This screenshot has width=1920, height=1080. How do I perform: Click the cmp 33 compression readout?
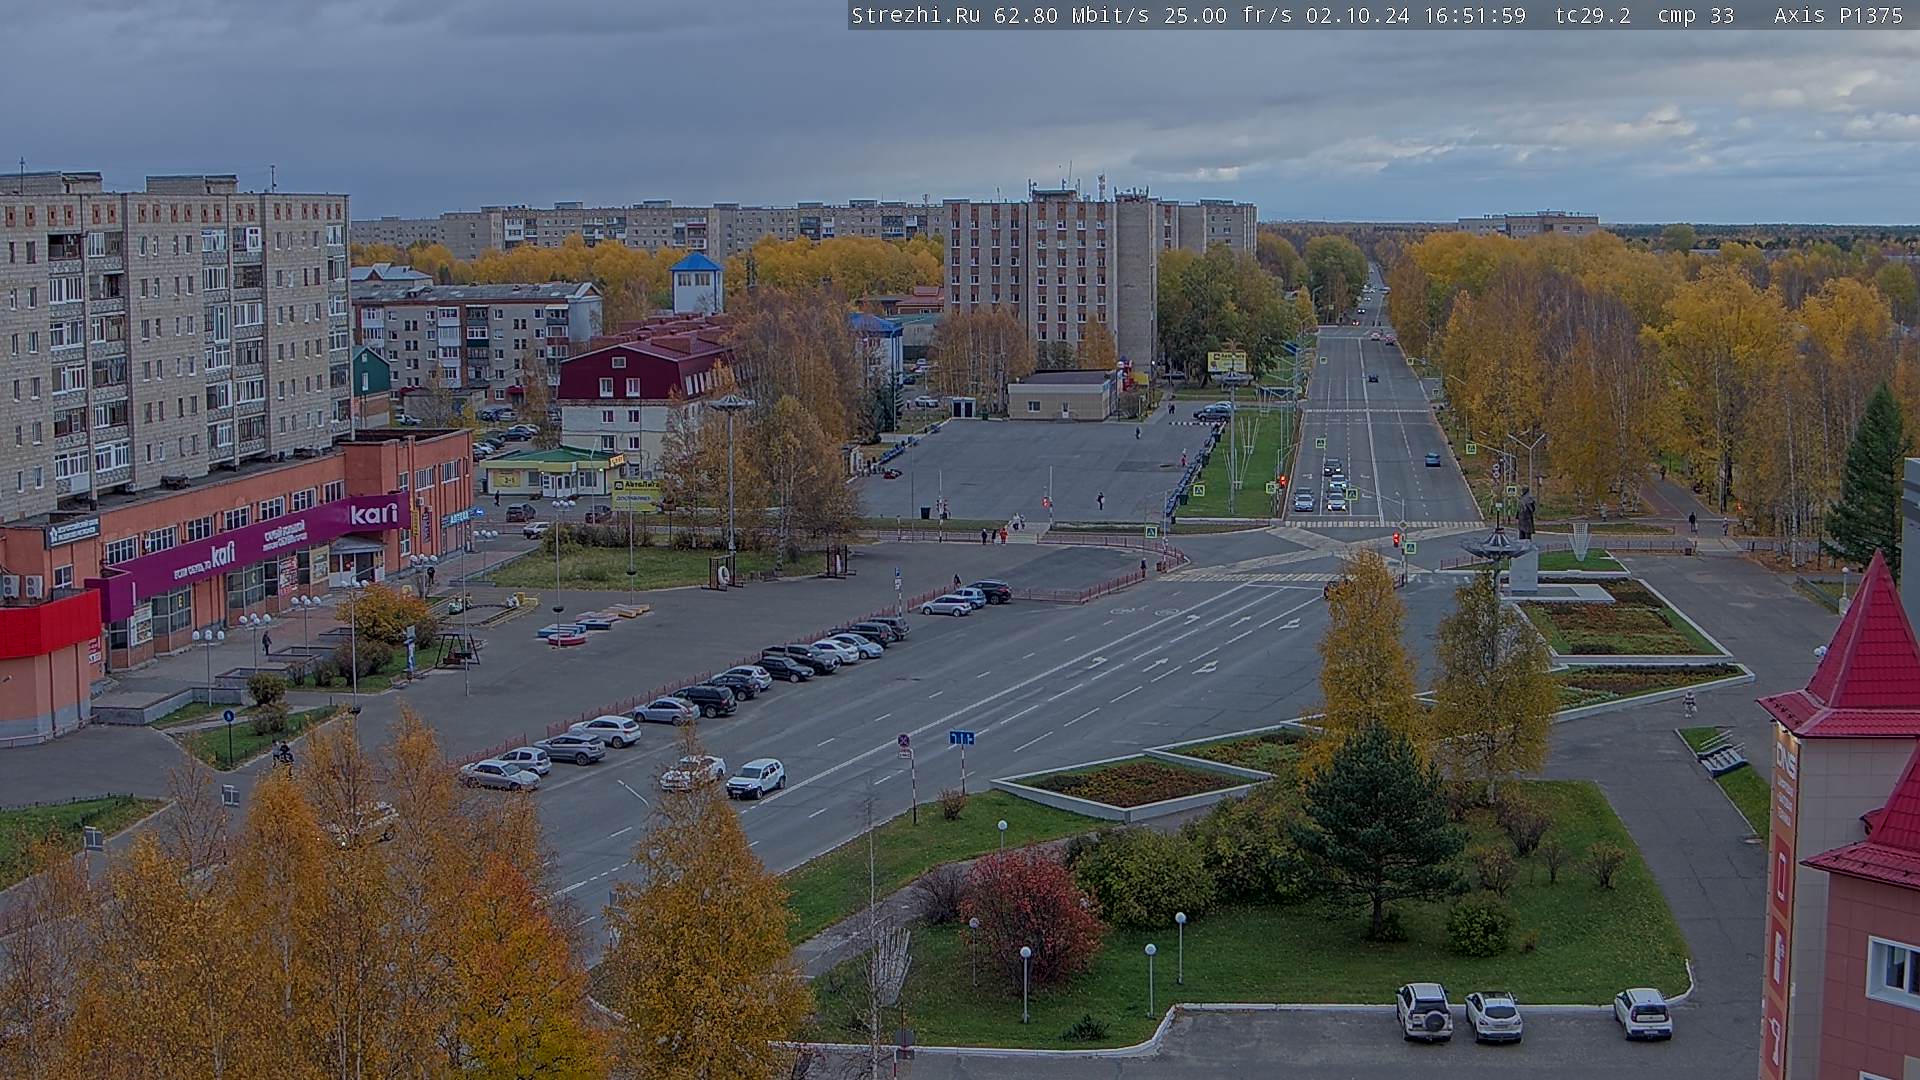(x=1695, y=15)
